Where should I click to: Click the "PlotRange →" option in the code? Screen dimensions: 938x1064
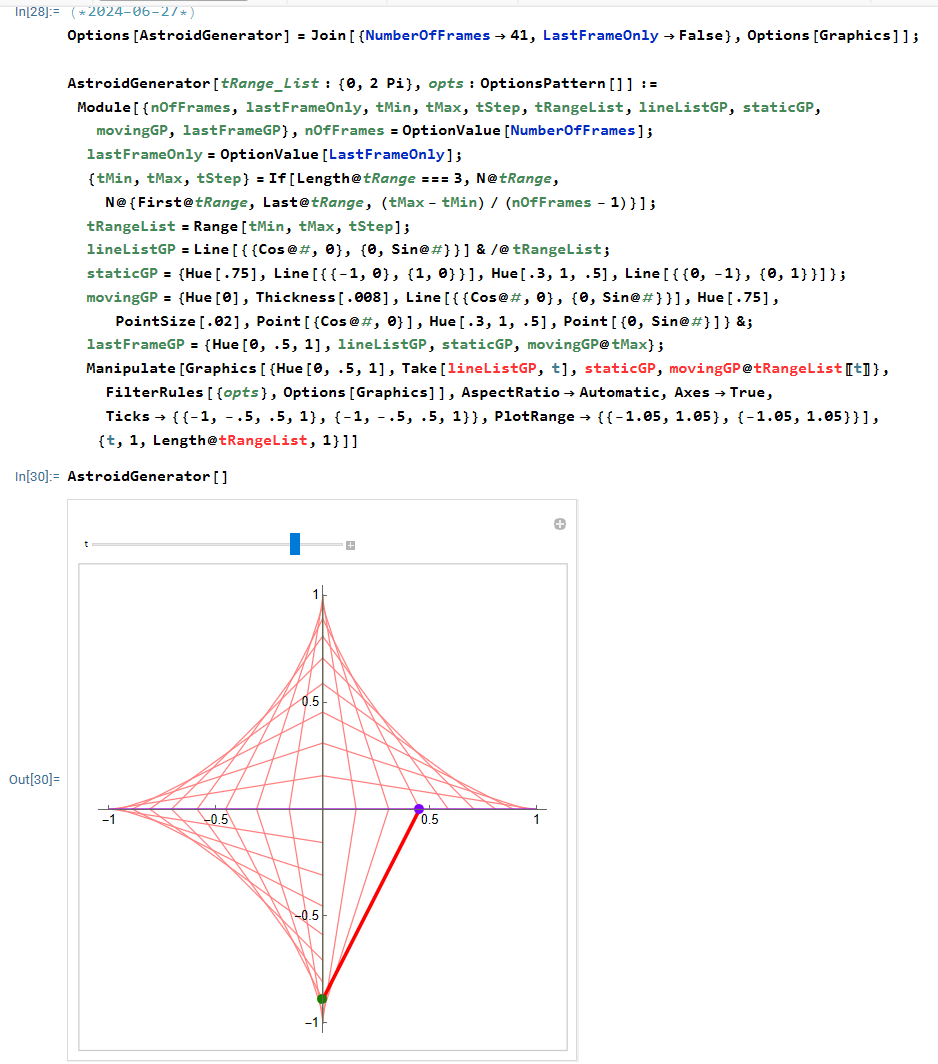542,417
